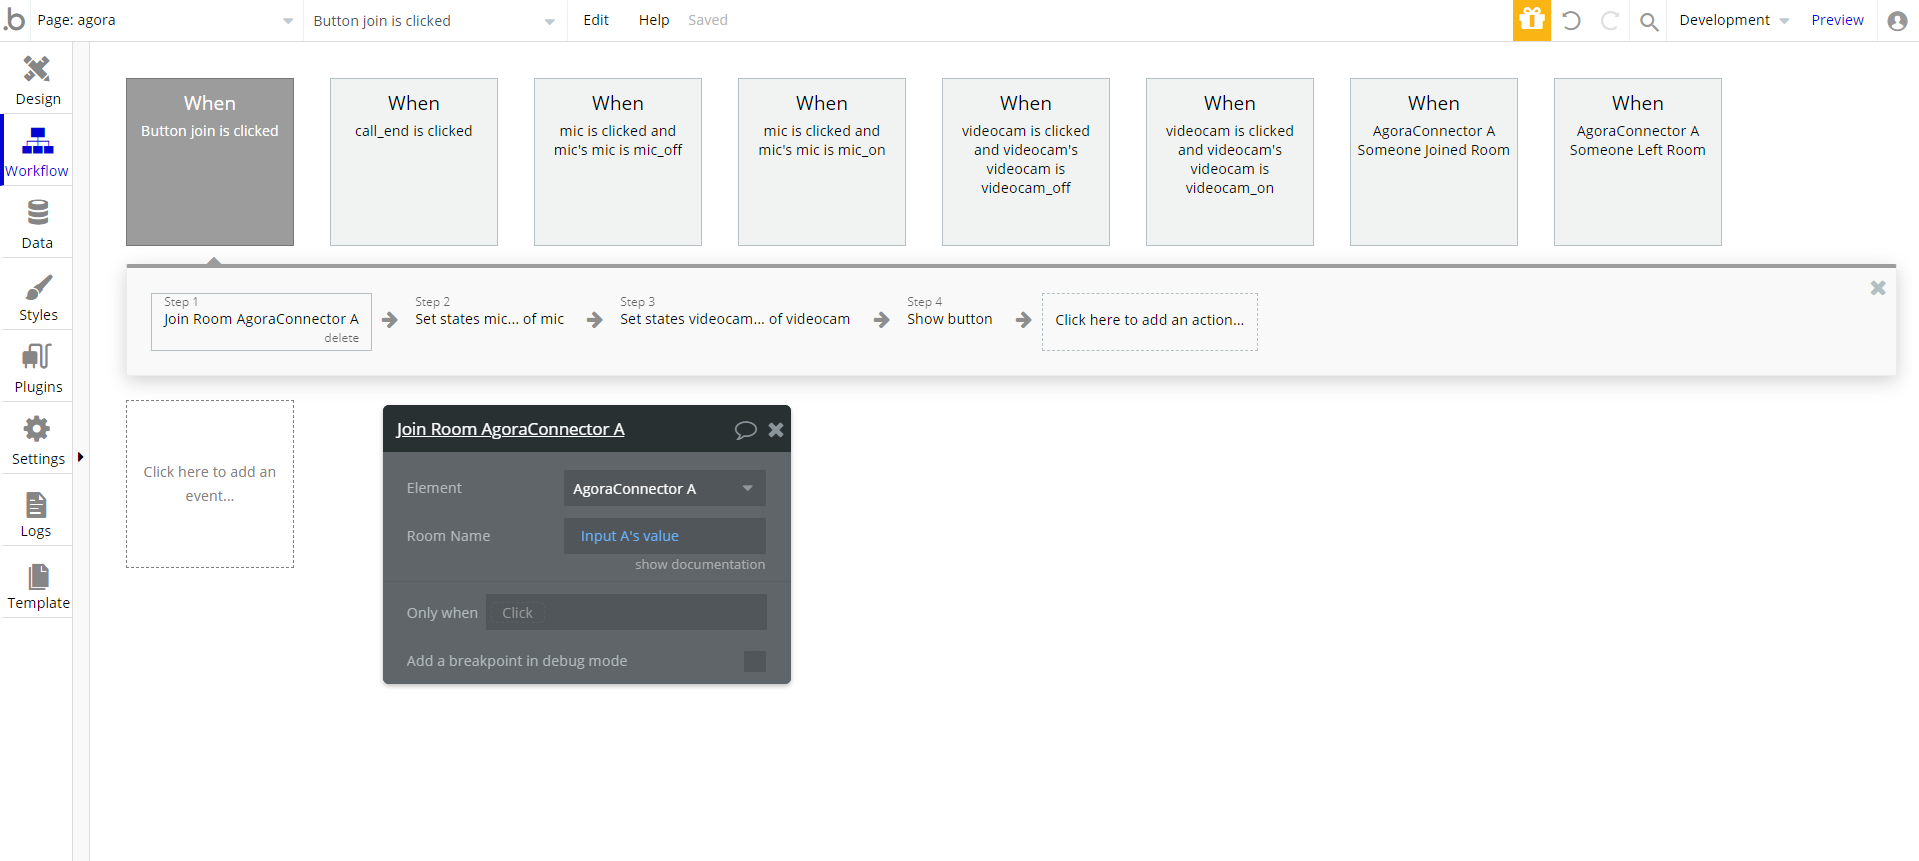
Task: Switch to Workflow tab in sidebar
Action: point(37,152)
